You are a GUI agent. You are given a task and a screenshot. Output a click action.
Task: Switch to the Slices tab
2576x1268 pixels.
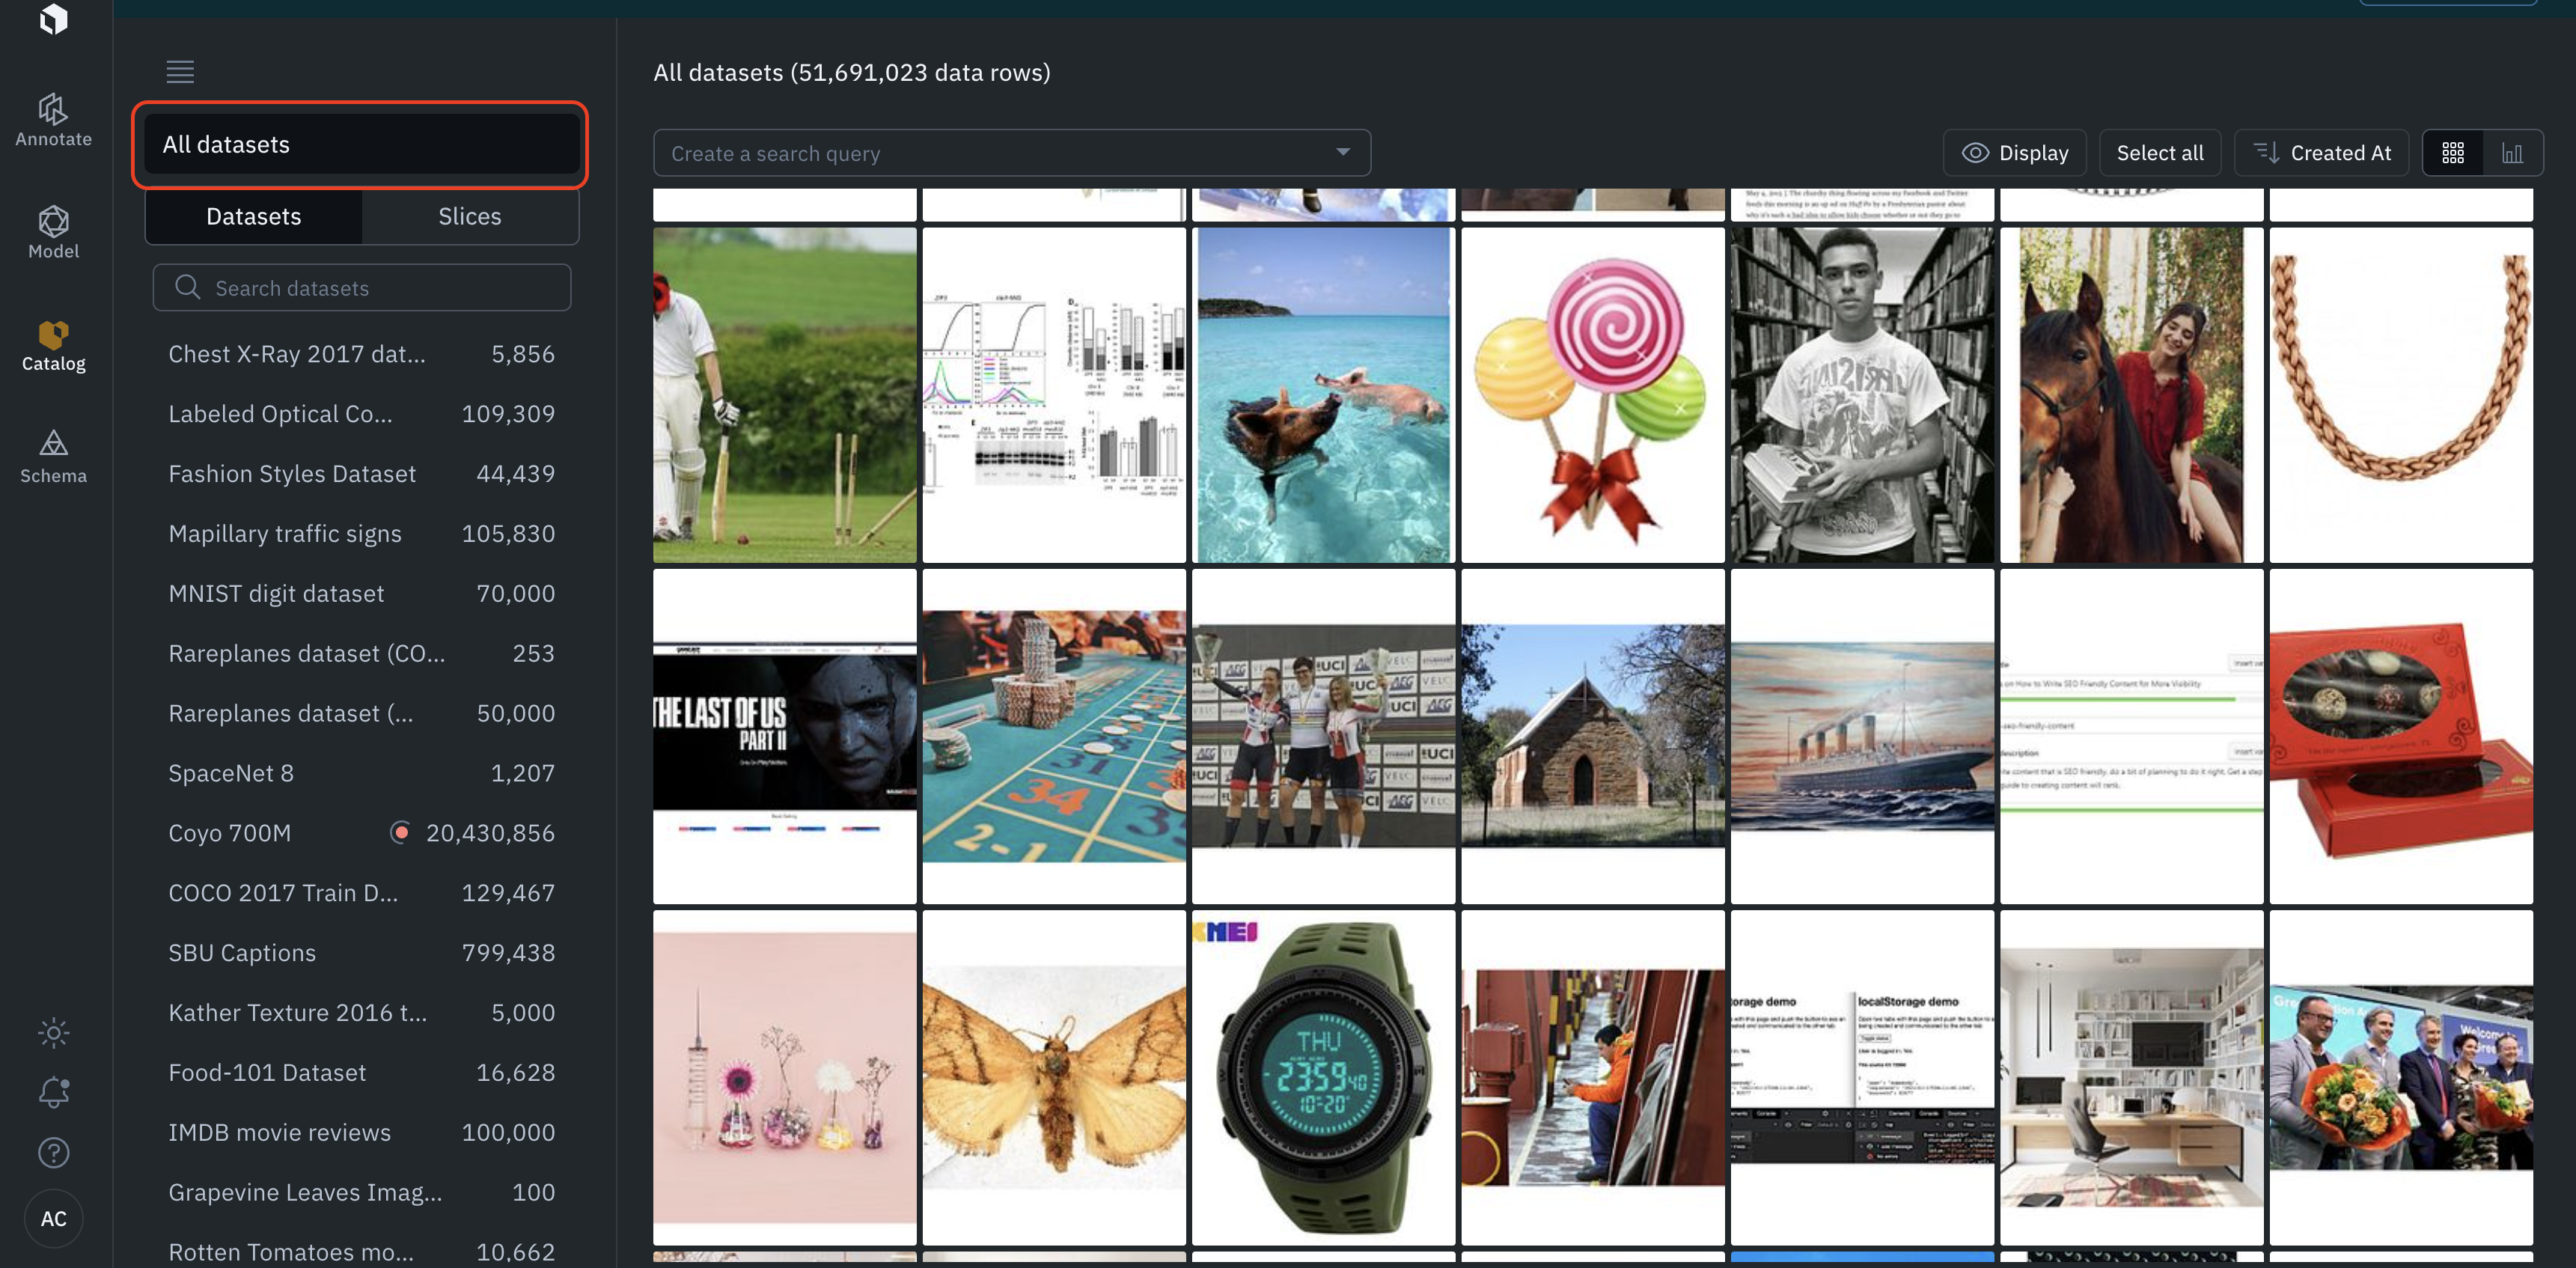click(x=469, y=216)
